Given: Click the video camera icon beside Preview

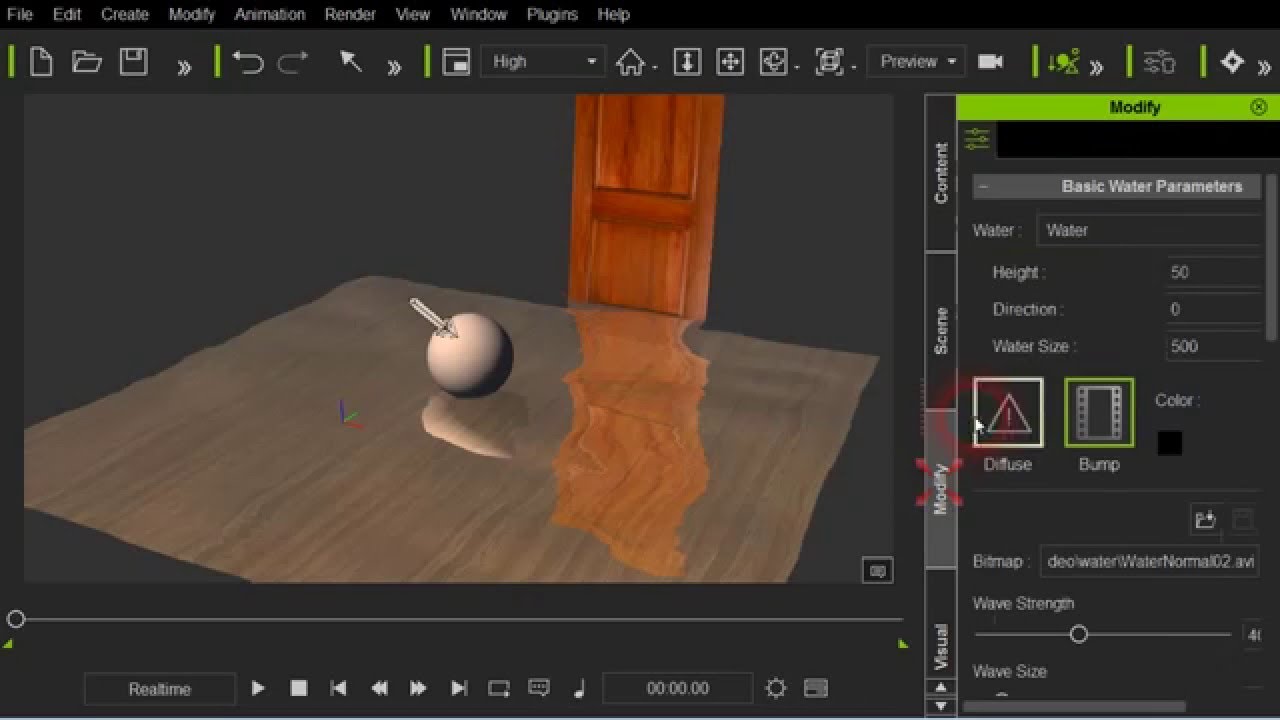Looking at the screenshot, I should click(990, 62).
